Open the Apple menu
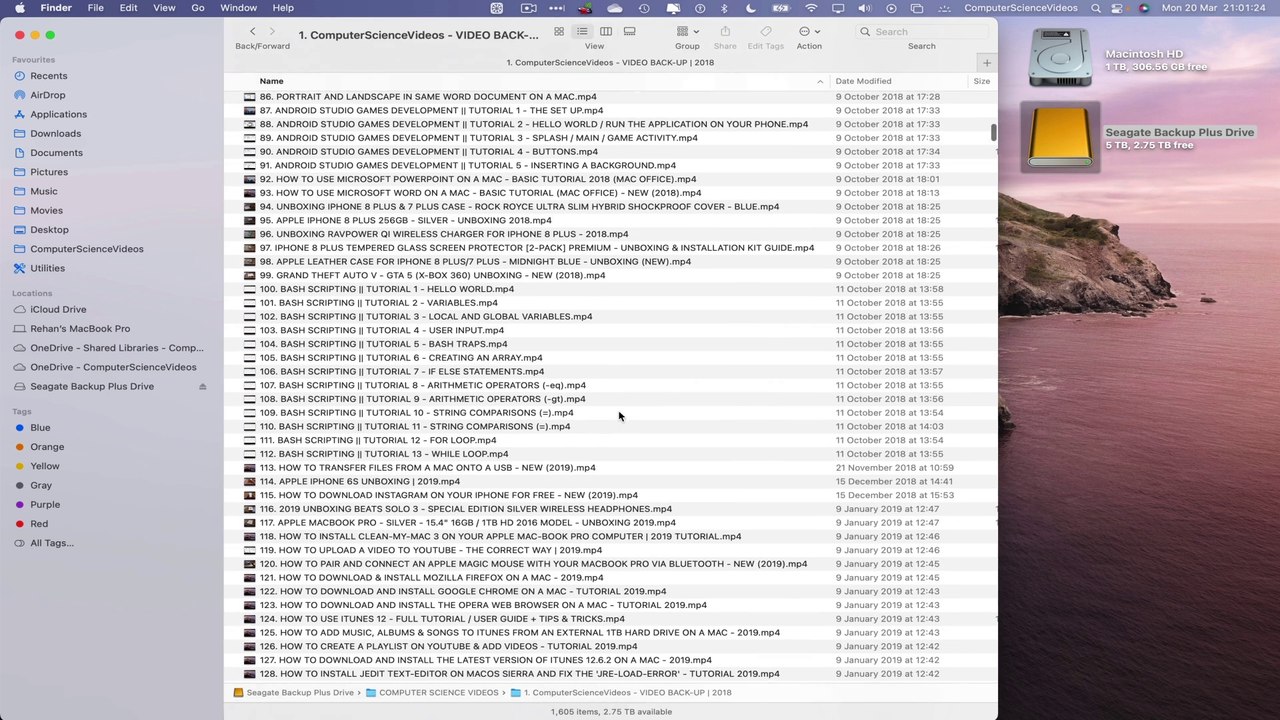Screen dimensions: 1280x720 coord(19,8)
